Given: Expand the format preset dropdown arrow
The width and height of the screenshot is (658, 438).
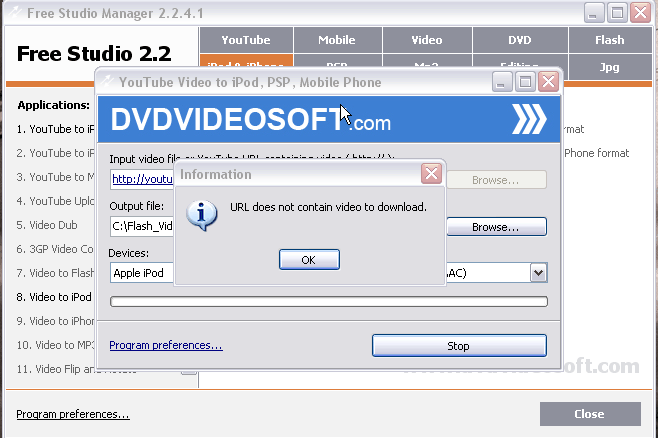Looking at the screenshot, I should pyautogui.click(x=538, y=273).
